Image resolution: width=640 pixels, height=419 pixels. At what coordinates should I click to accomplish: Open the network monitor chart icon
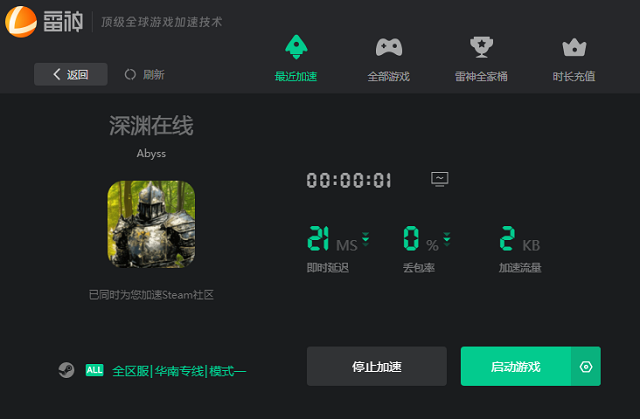coord(440,179)
